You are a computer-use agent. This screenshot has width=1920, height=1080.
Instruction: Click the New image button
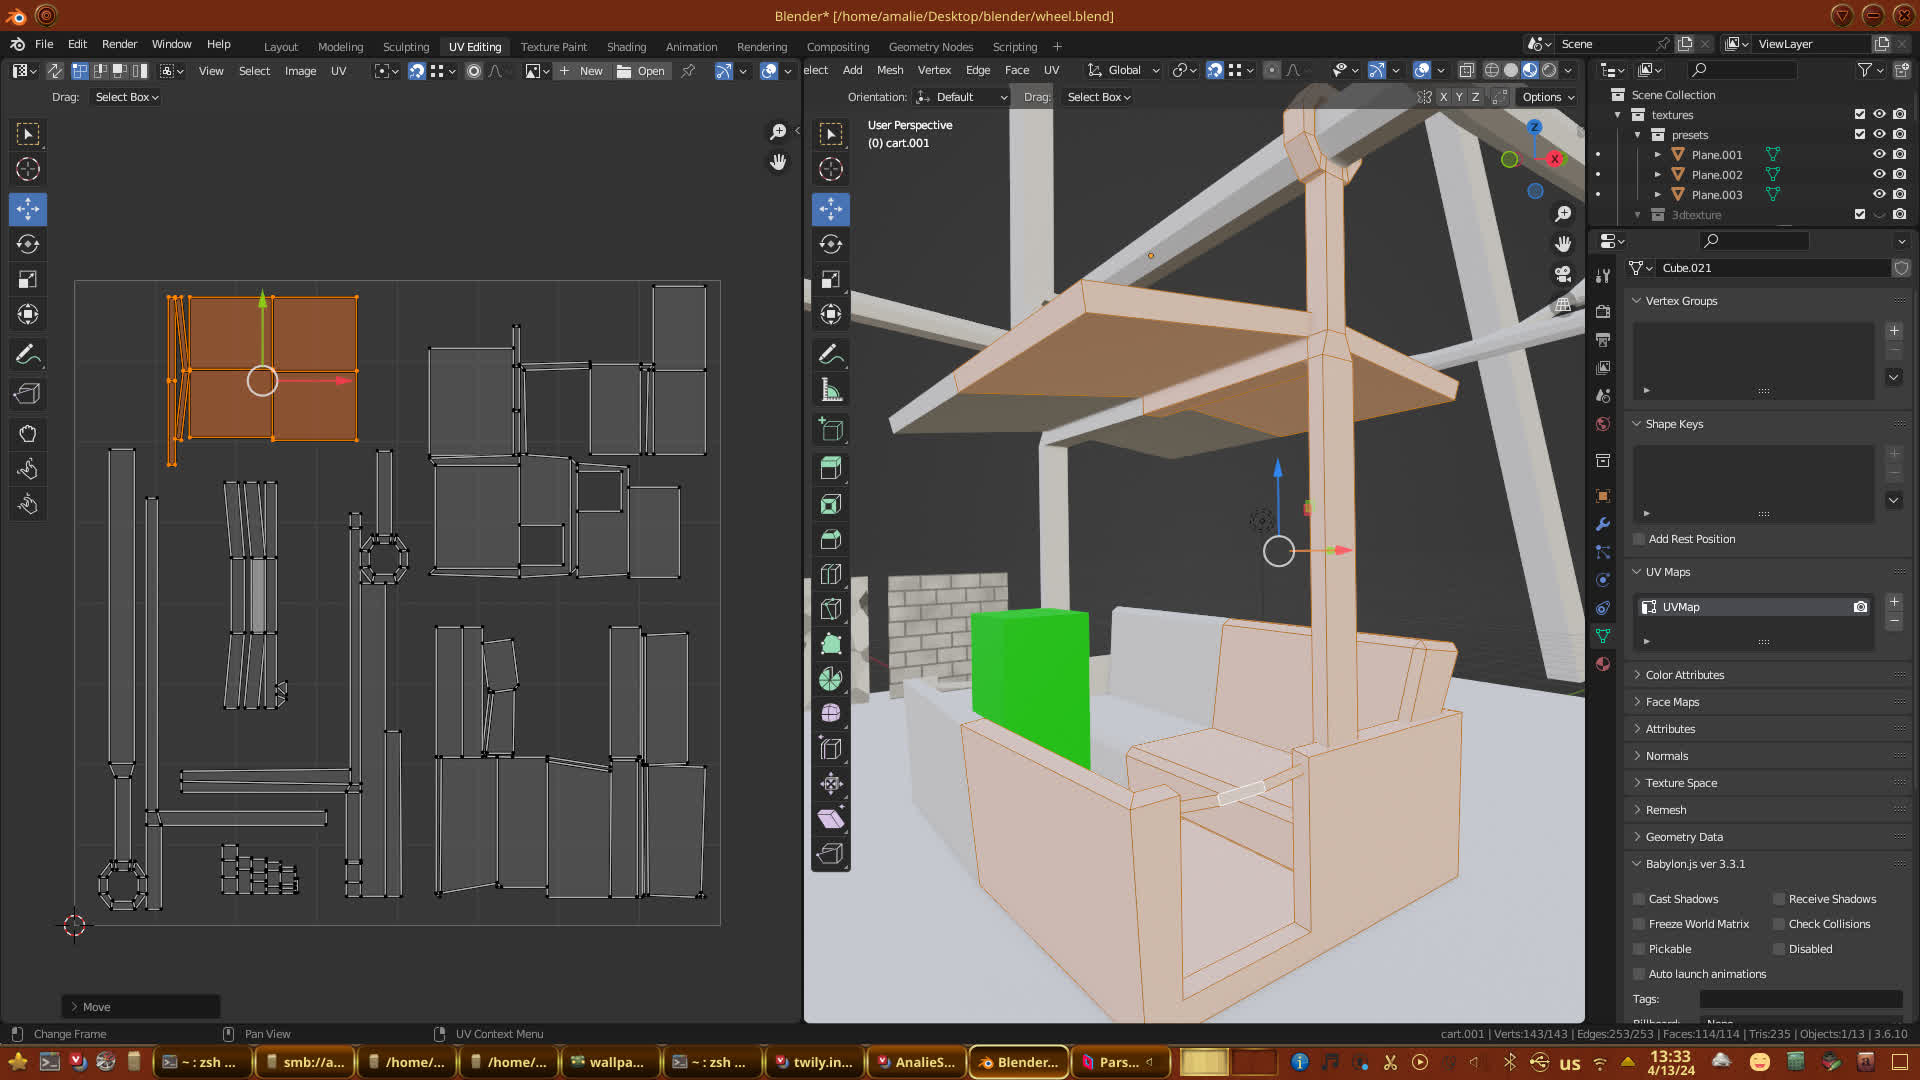(582, 71)
